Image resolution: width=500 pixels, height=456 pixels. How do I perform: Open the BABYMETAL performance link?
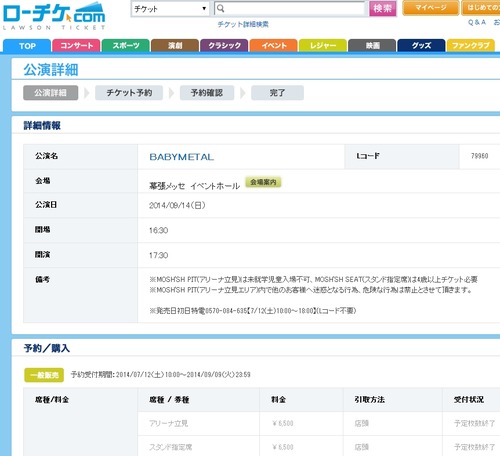(182, 157)
